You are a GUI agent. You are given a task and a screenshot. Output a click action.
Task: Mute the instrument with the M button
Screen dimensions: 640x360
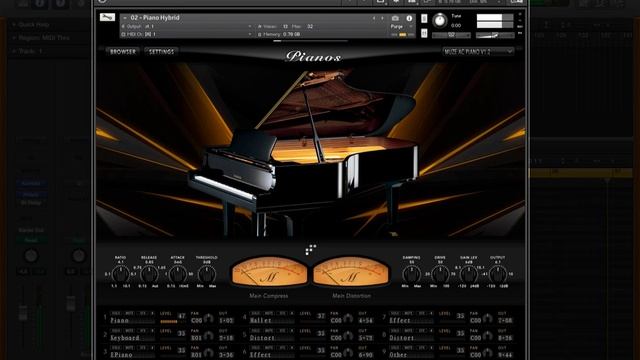[x=424, y=33]
